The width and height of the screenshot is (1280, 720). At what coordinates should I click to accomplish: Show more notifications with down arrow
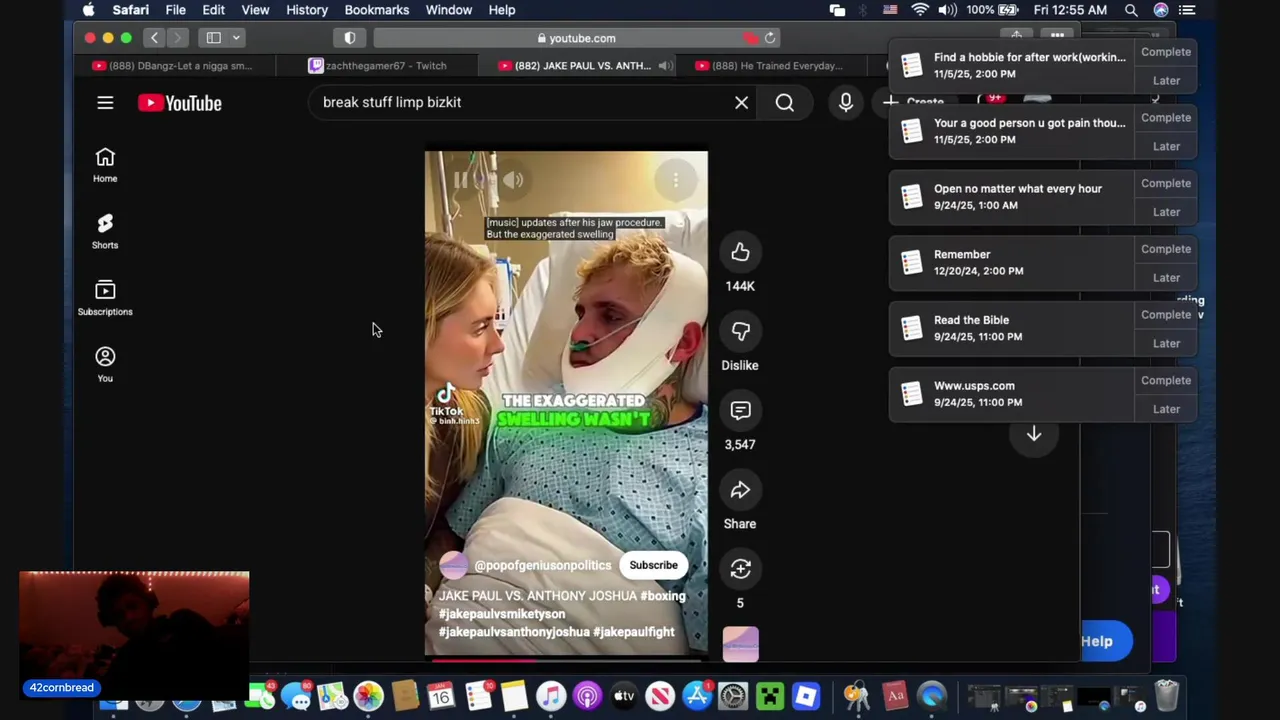pyautogui.click(x=1034, y=434)
